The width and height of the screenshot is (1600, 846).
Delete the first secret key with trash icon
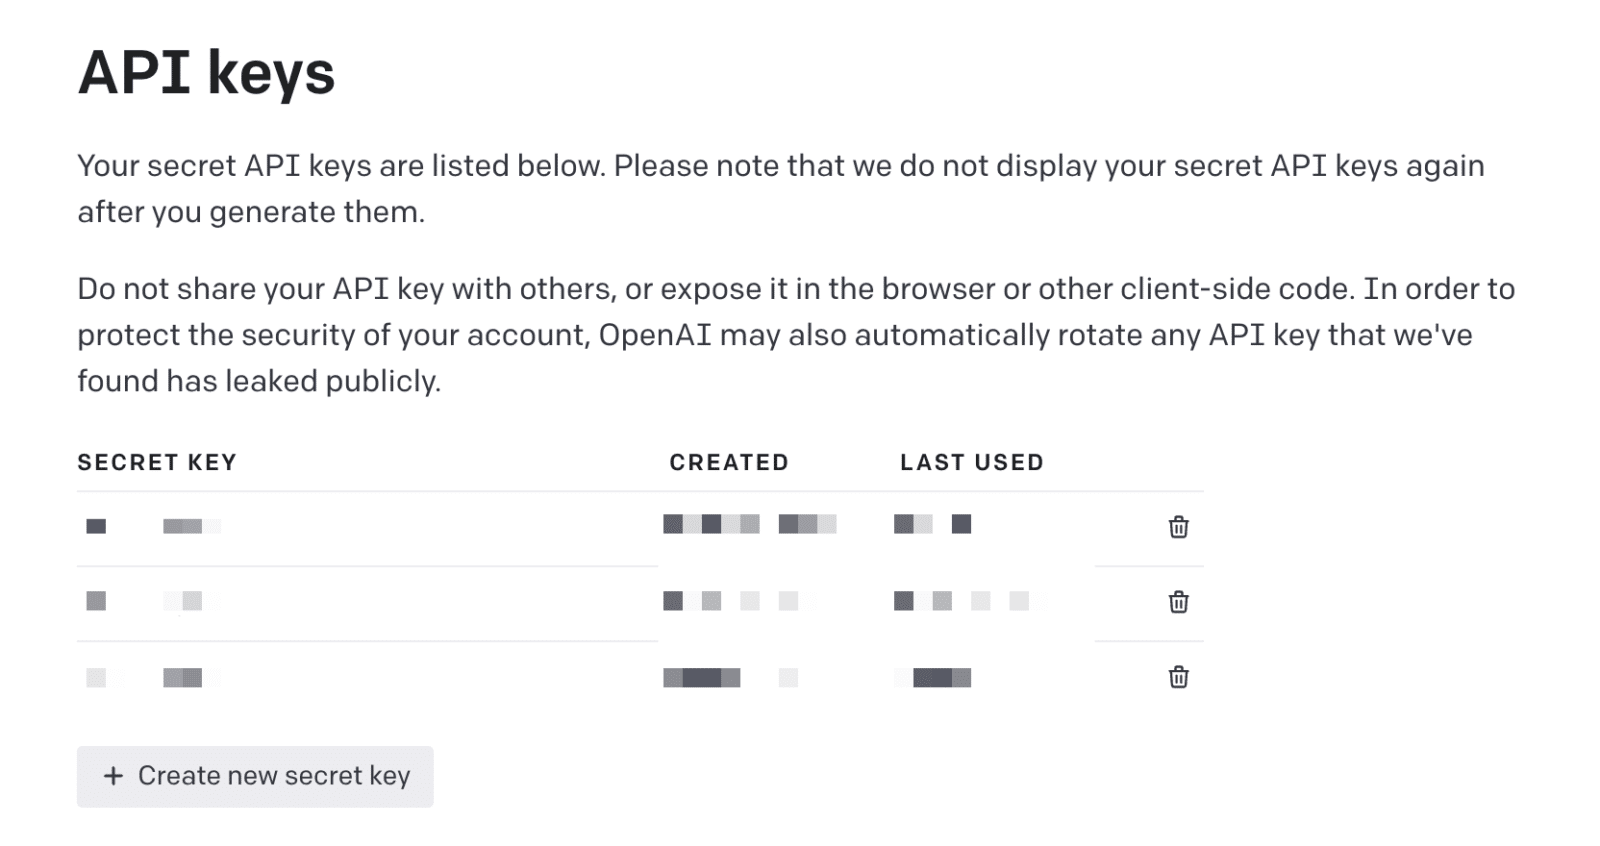(x=1178, y=527)
